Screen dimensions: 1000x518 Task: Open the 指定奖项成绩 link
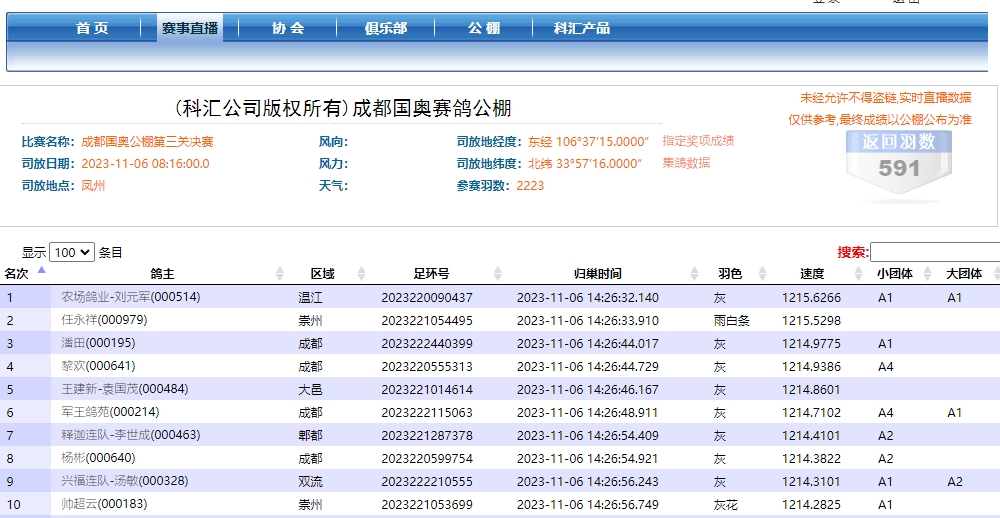(698, 141)
